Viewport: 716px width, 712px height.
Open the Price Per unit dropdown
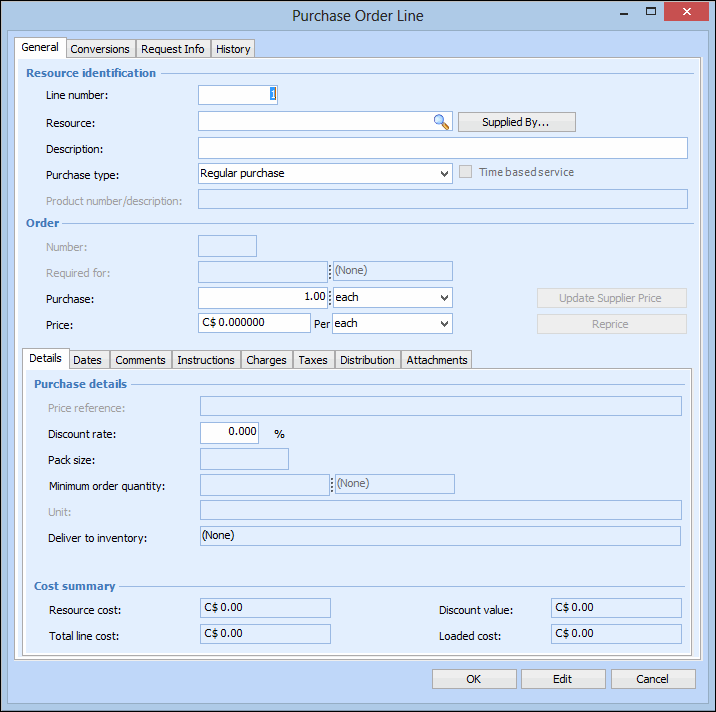coord(444,324)
